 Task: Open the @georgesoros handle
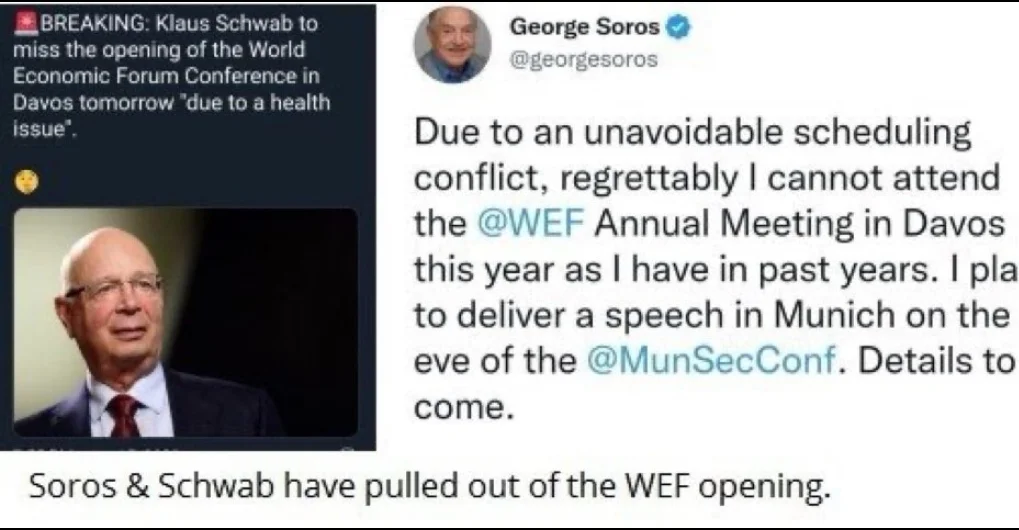click(584, 60)
